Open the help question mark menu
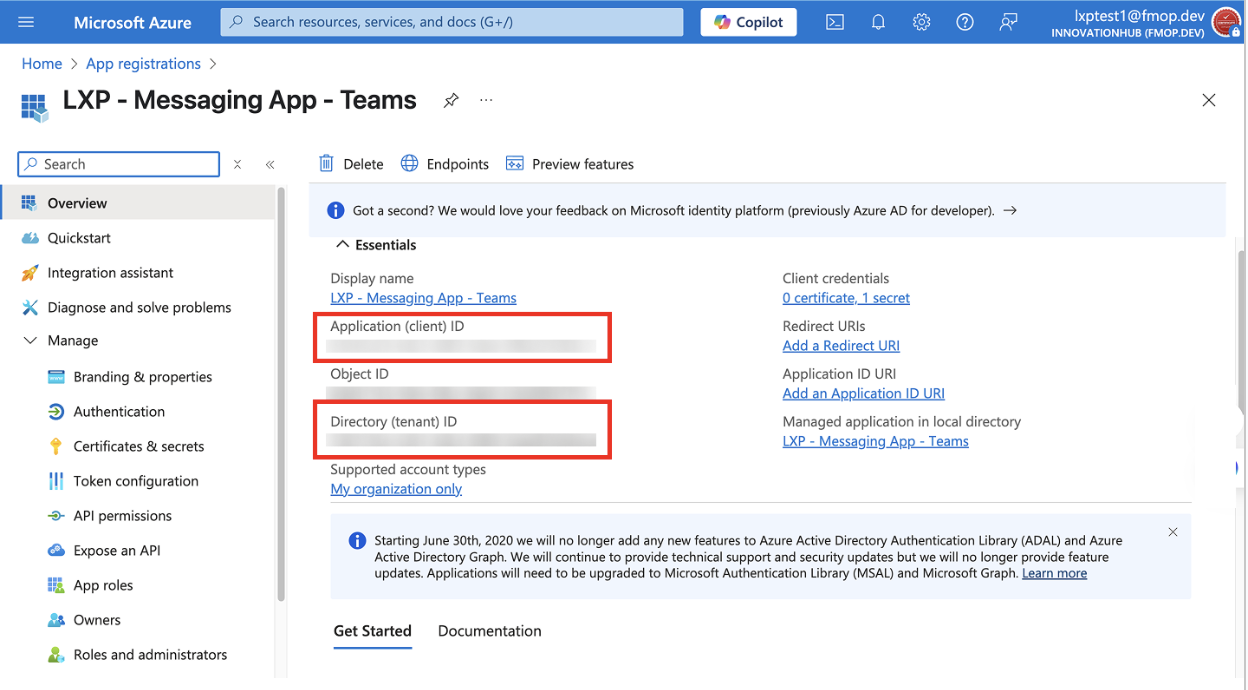The width and height of the screenshot is (1248, 690). tap(965, 22)
